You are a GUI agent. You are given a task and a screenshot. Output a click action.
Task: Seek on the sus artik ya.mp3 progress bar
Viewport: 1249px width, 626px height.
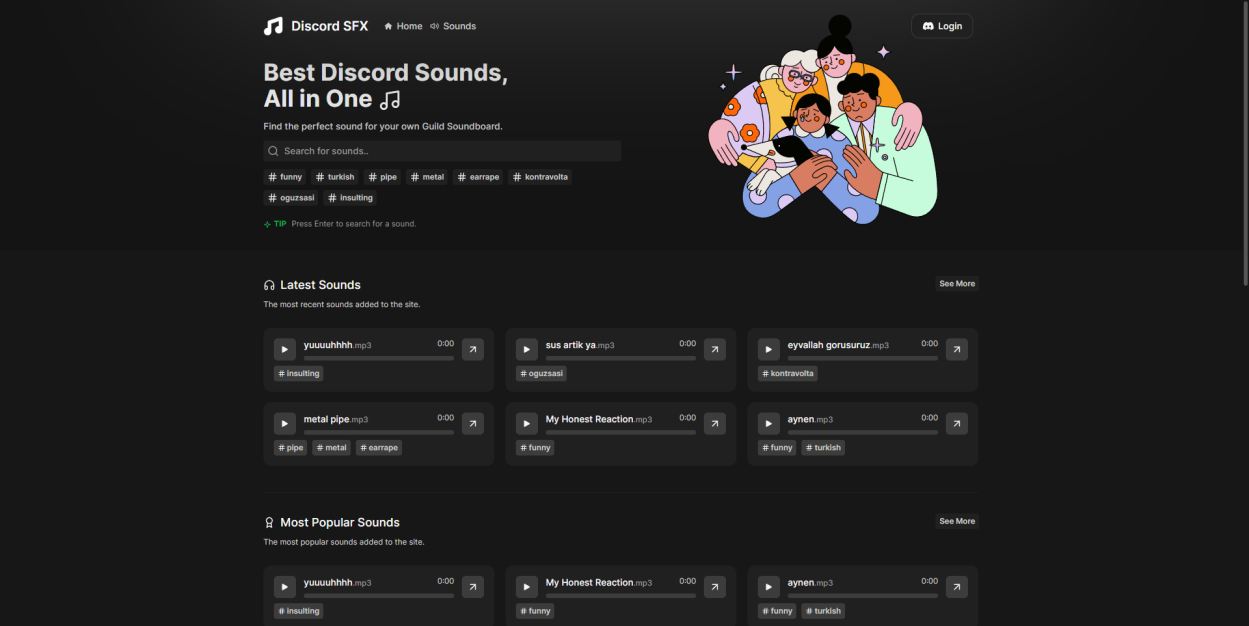coord(621,358)
